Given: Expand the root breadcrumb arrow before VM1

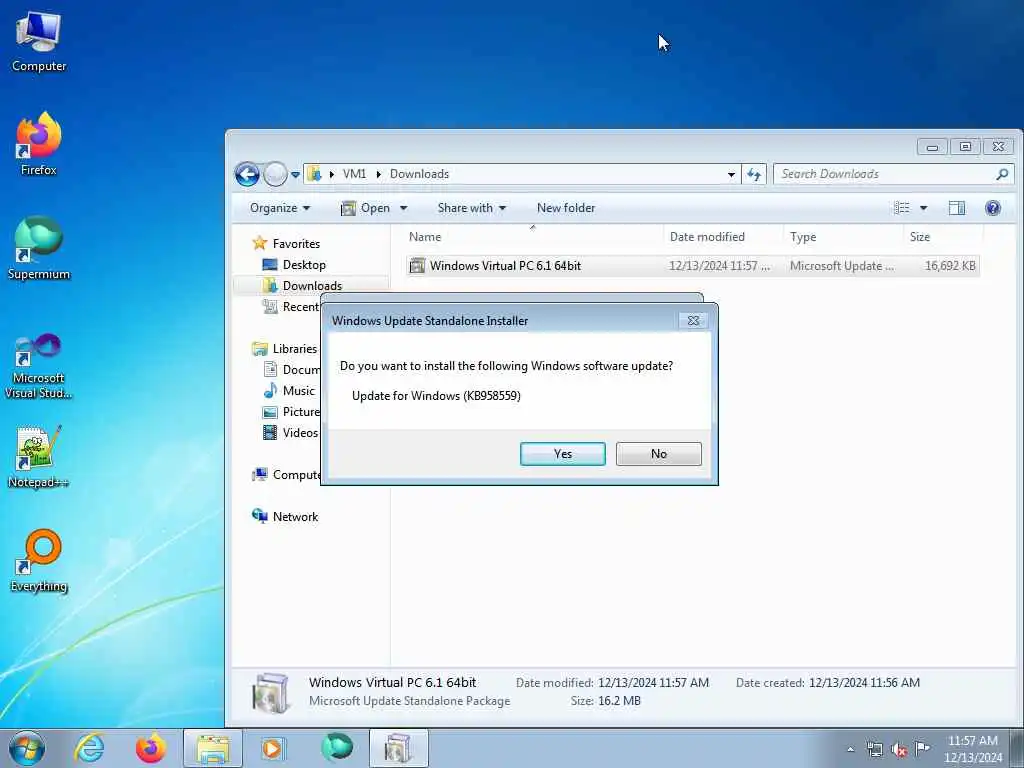Looking at the screenshot, I should [331, 174].
